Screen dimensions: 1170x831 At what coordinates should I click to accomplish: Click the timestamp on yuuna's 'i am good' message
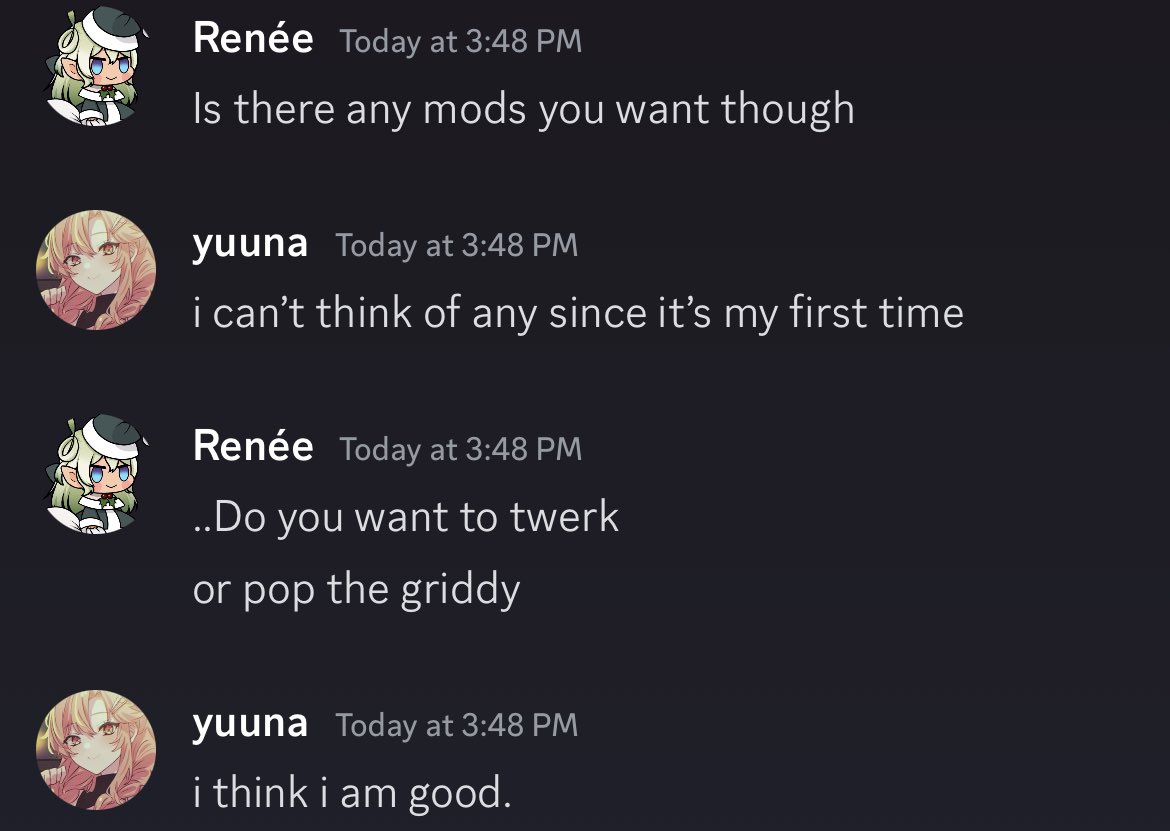(x=457, y=725)
